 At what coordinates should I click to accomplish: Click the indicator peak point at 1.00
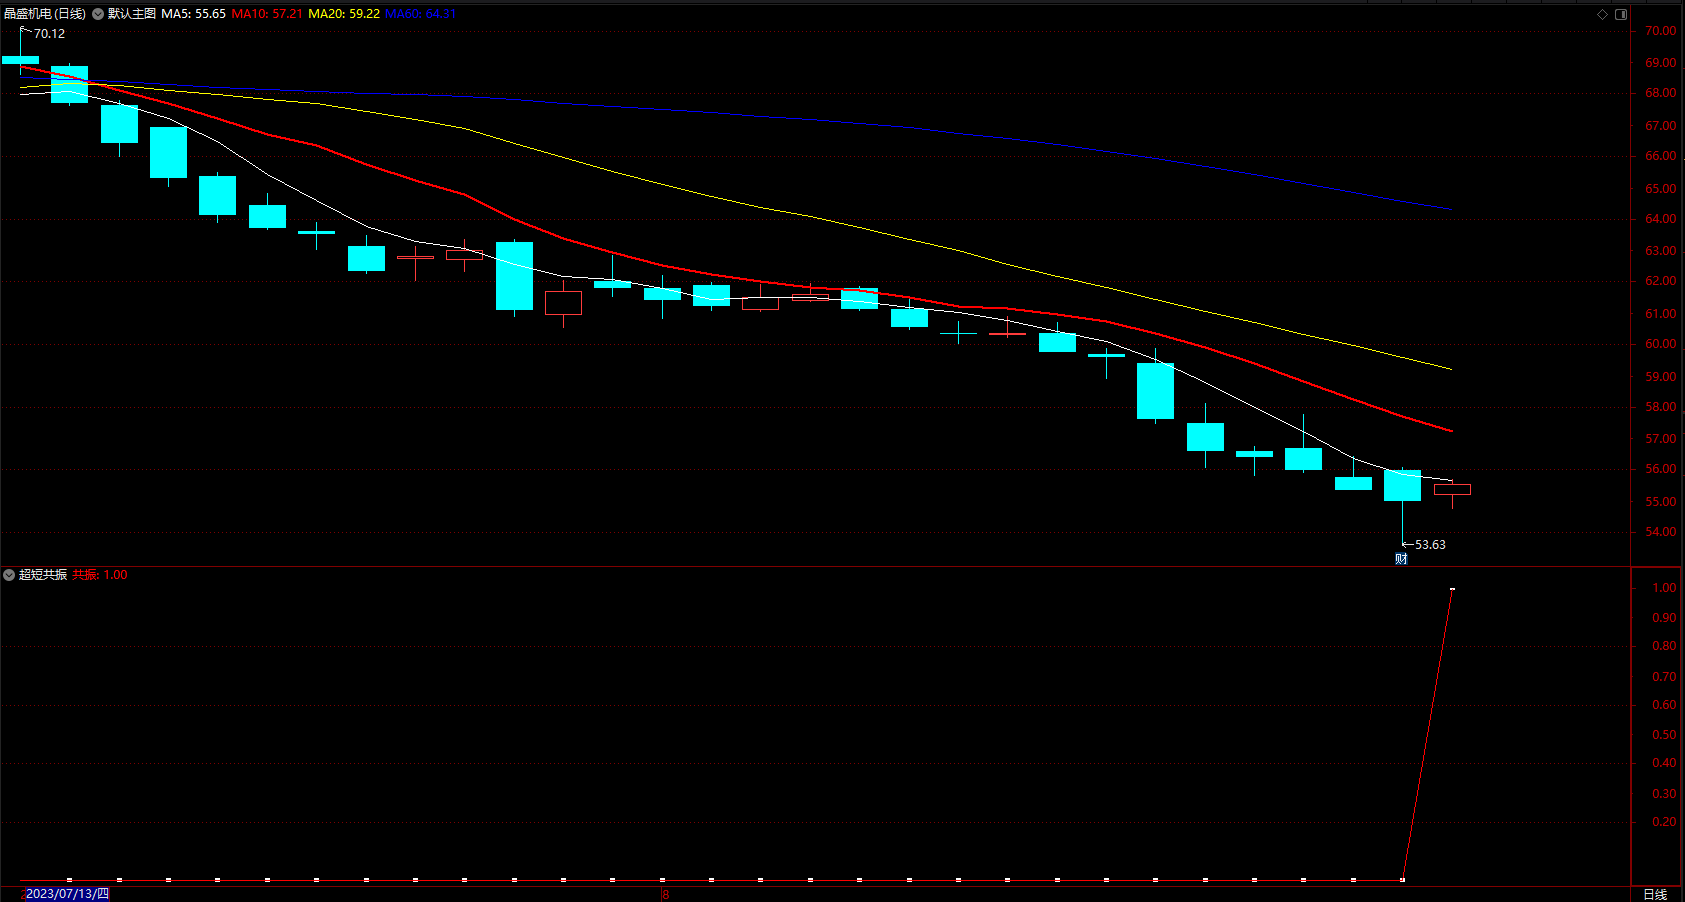[x=1452, y=589]
